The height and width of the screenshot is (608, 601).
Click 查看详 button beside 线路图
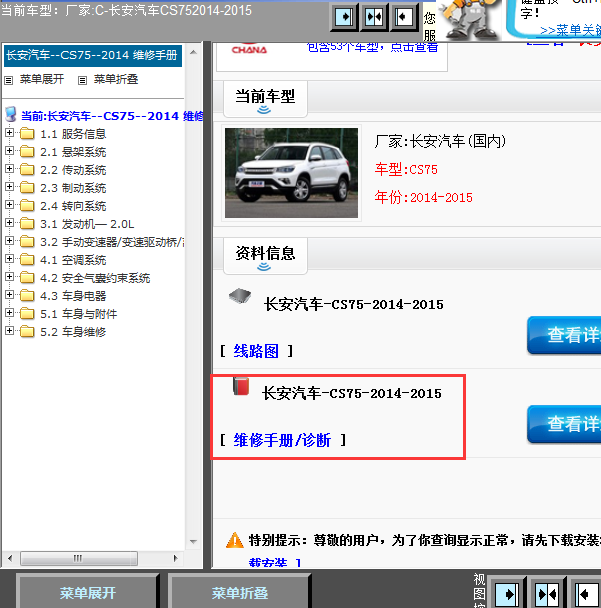(564, 335)
